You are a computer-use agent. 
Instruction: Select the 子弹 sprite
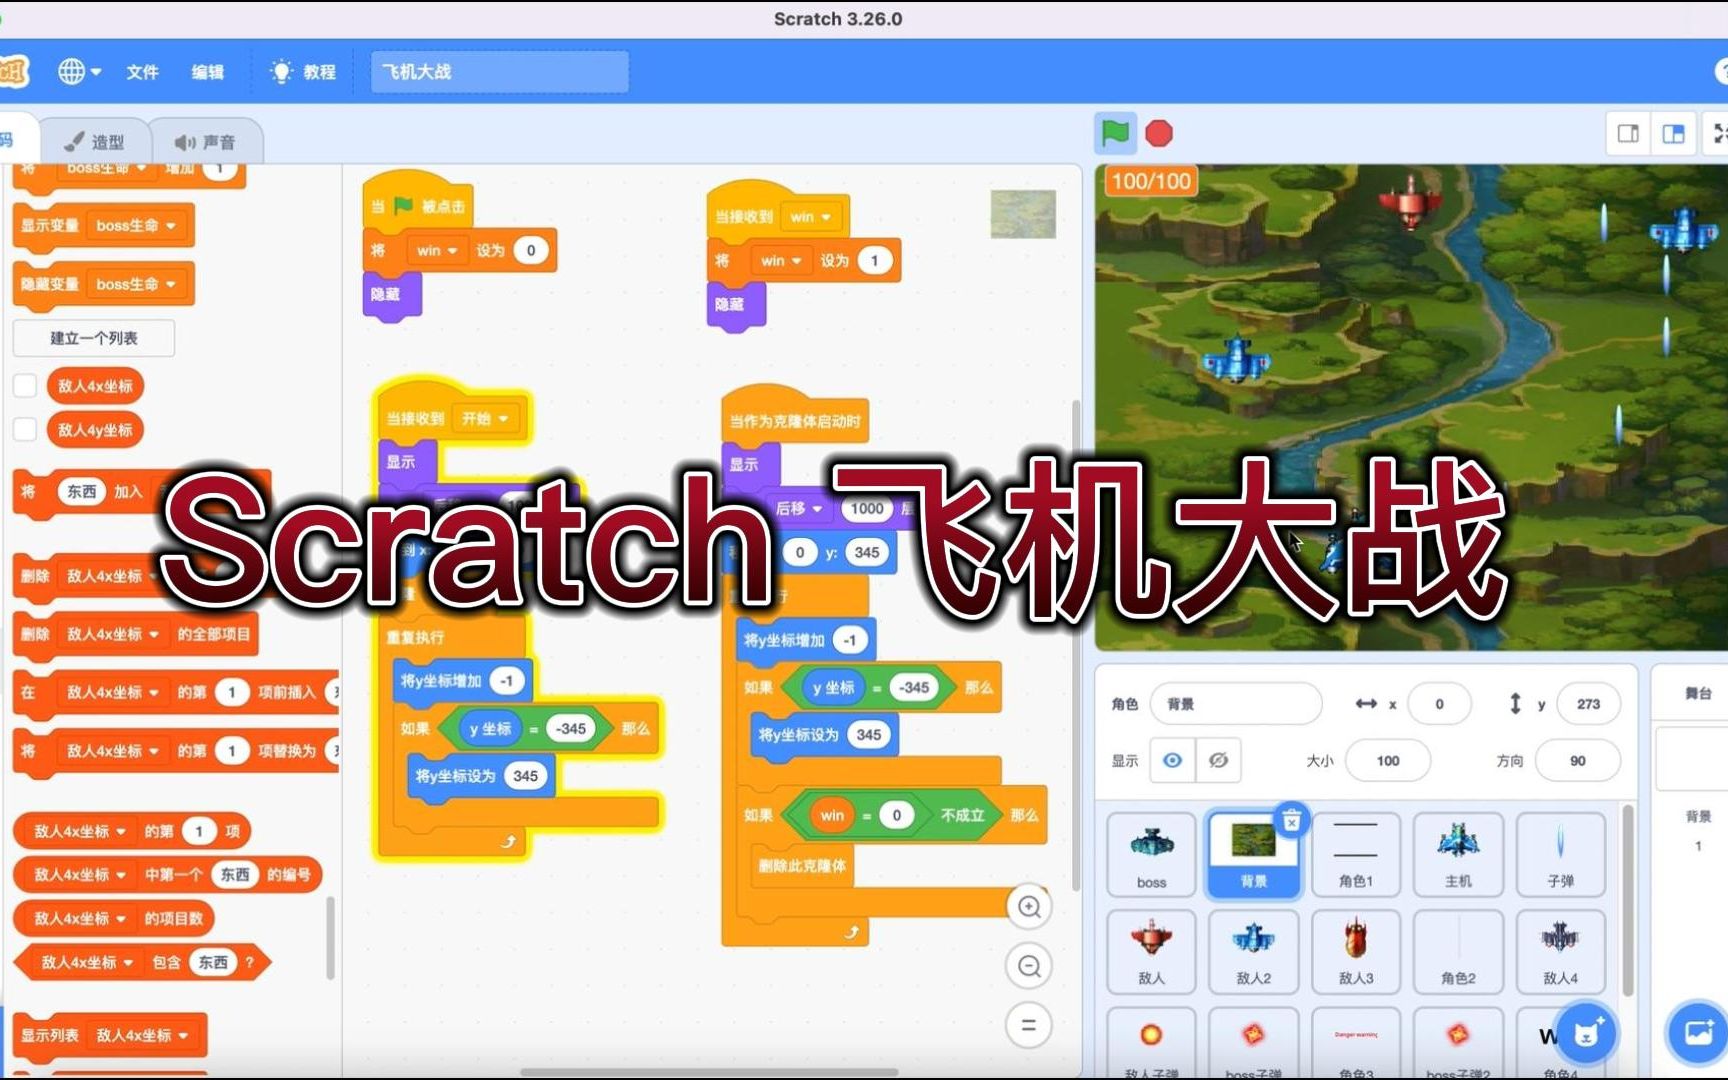[1560, 855]
